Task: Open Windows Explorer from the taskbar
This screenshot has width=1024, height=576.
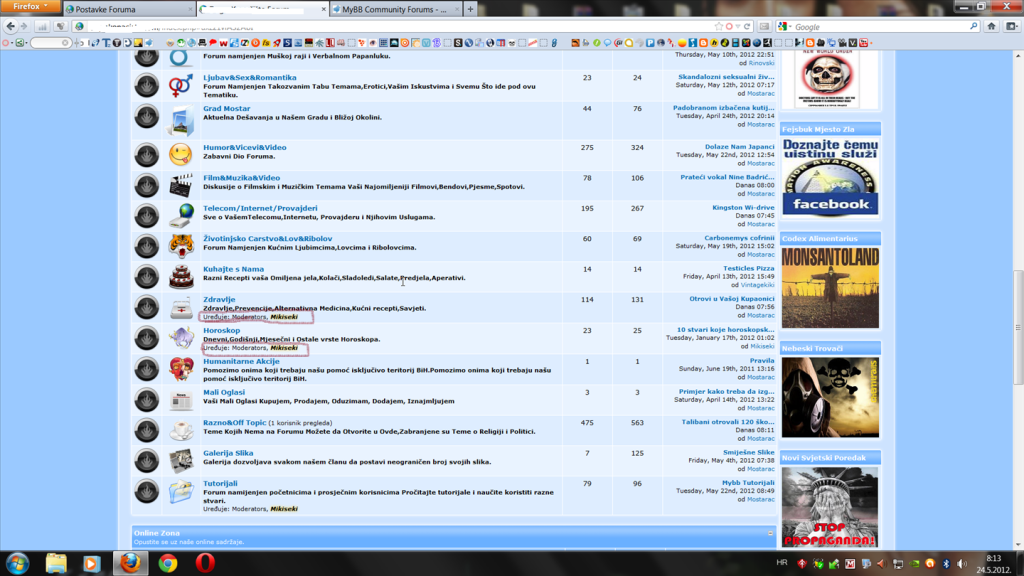Action: (56, 563)
